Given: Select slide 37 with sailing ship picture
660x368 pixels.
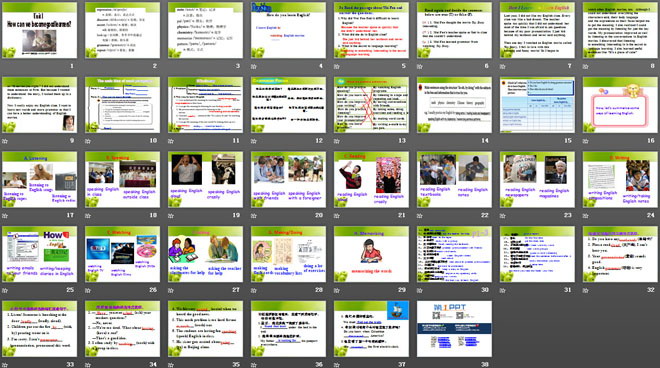Looking at the screenshot, I should pyautogui.click(x=371, y=329).
